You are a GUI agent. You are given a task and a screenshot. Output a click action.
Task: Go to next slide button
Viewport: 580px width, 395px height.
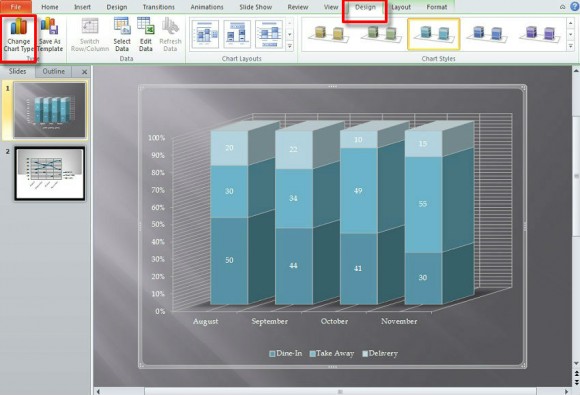click(x=576, y=382)
